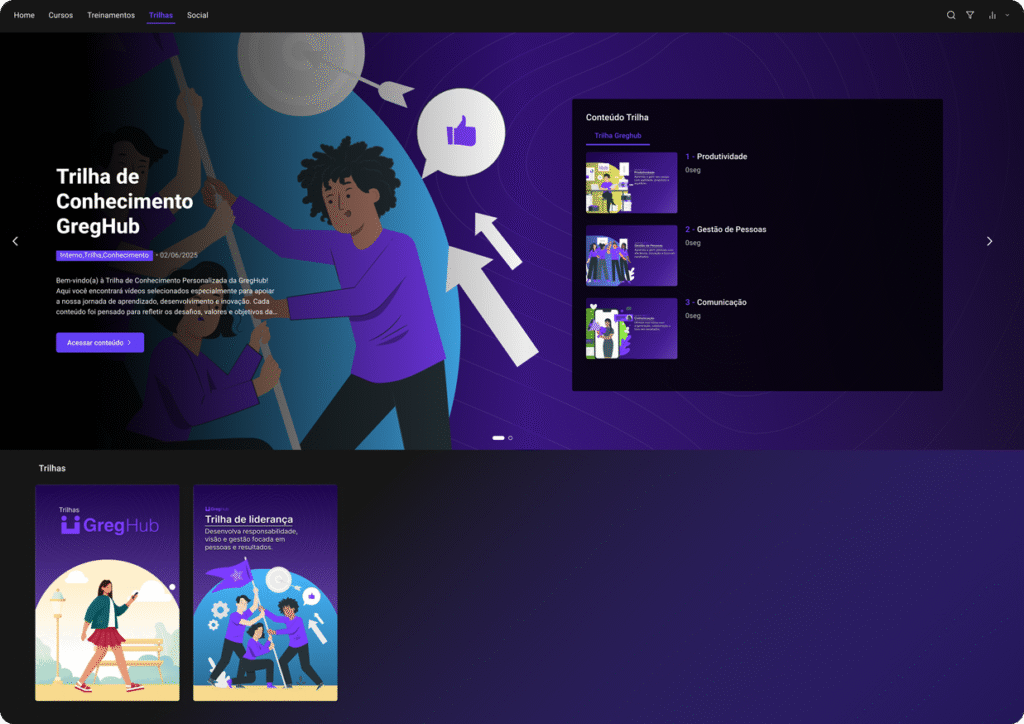This screenshot has width=1024, height=724.
Task: Select the first carousel pill indicator
Action: (498, 438)
